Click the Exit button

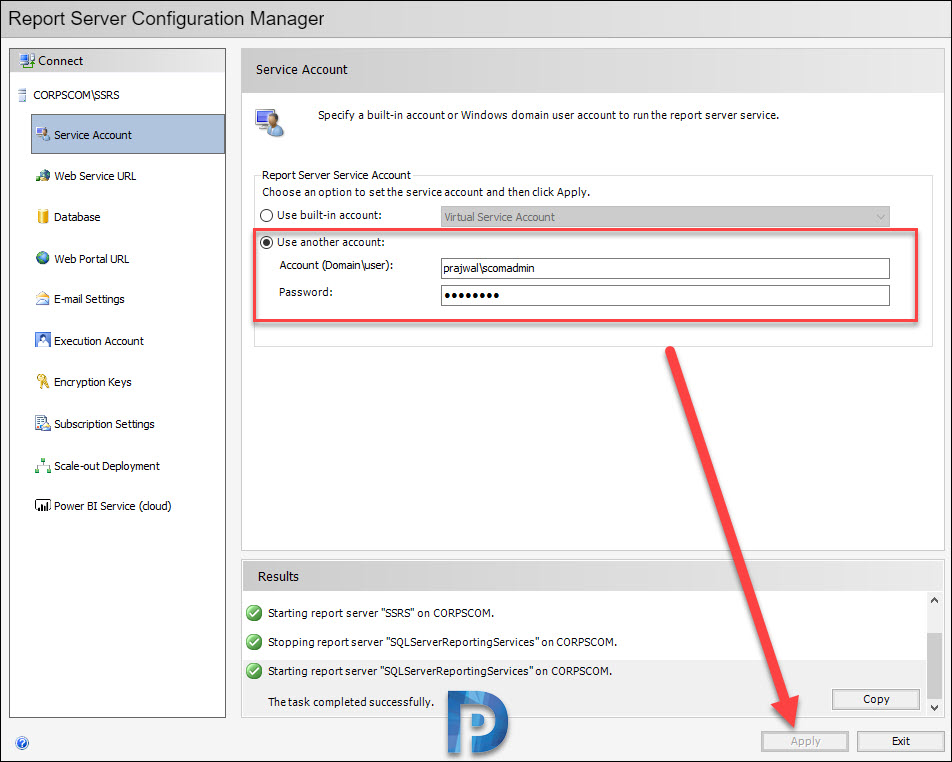click(900, 741)
